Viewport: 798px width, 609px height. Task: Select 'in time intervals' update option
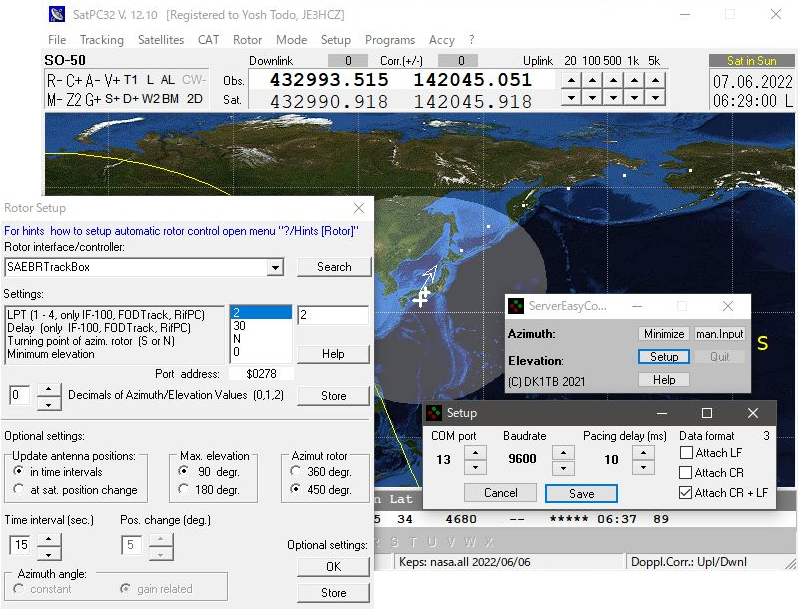pos(19,471)
